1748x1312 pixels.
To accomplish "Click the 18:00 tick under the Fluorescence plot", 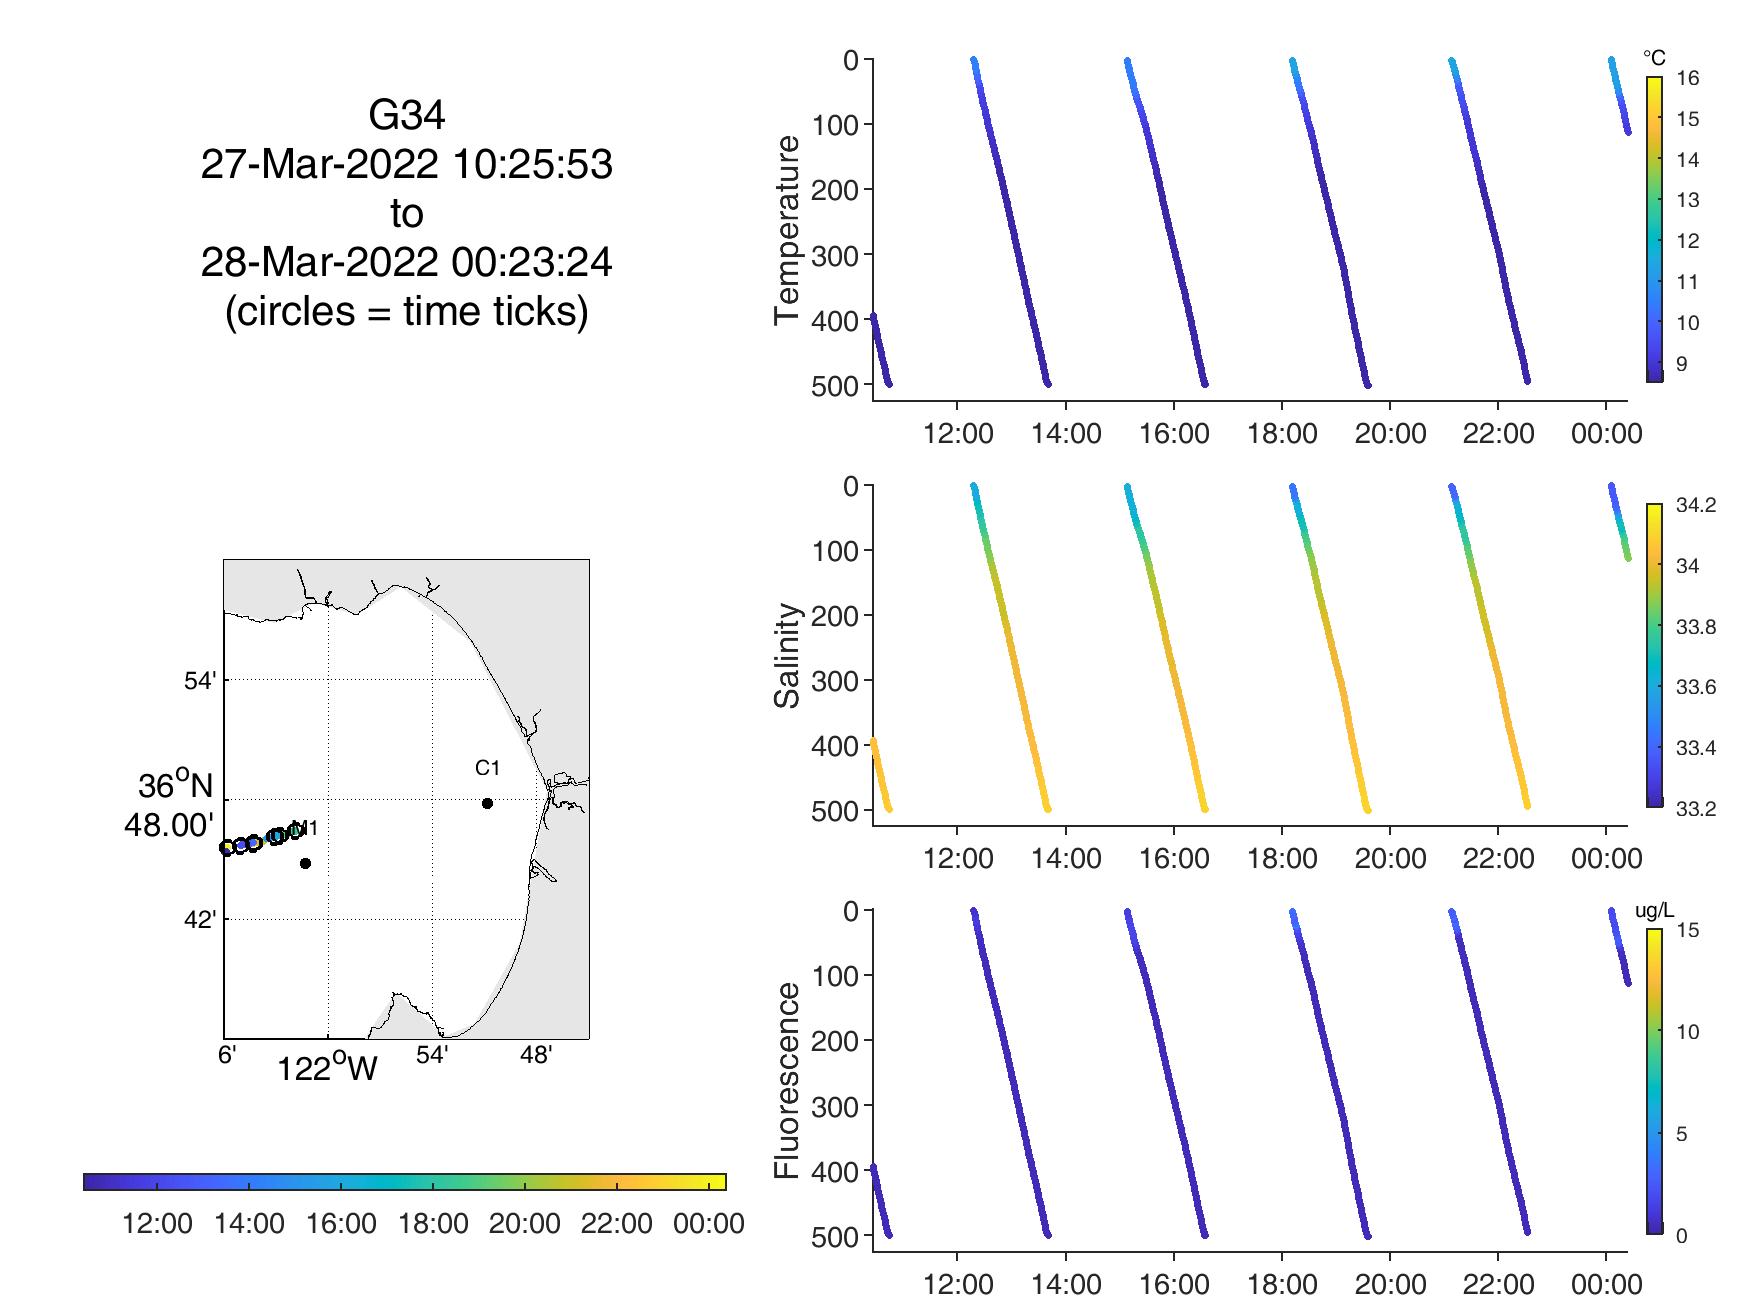I will click(x=1282, y=1284).
